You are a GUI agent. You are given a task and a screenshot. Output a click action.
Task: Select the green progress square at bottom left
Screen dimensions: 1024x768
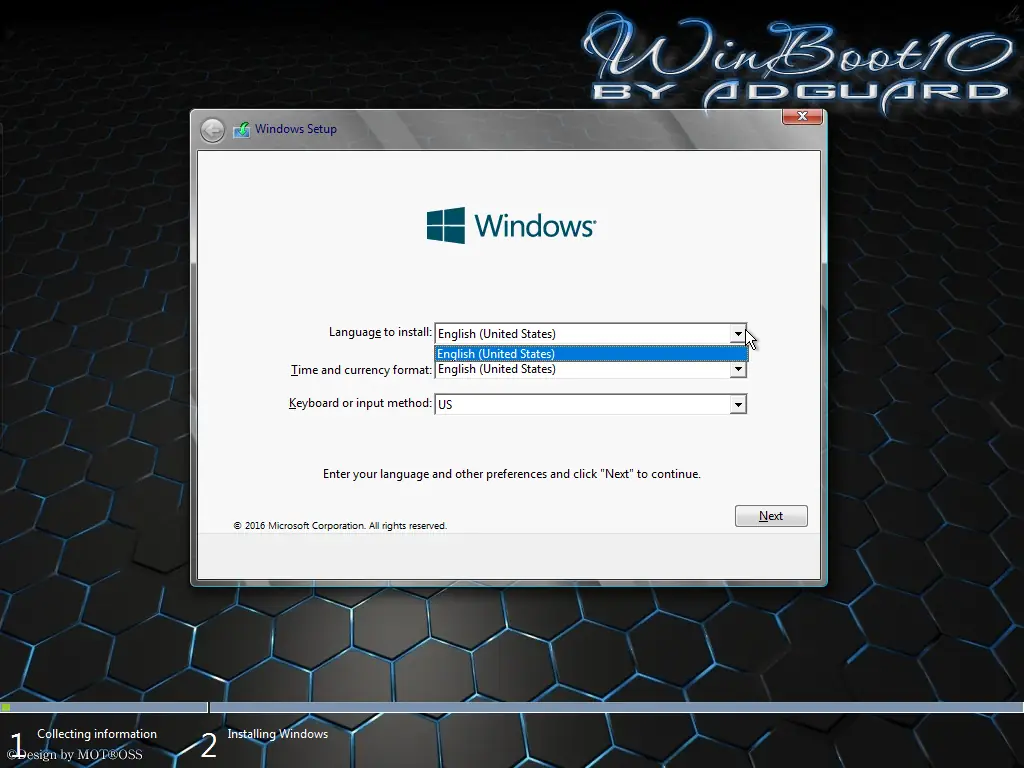coord(8,709)
